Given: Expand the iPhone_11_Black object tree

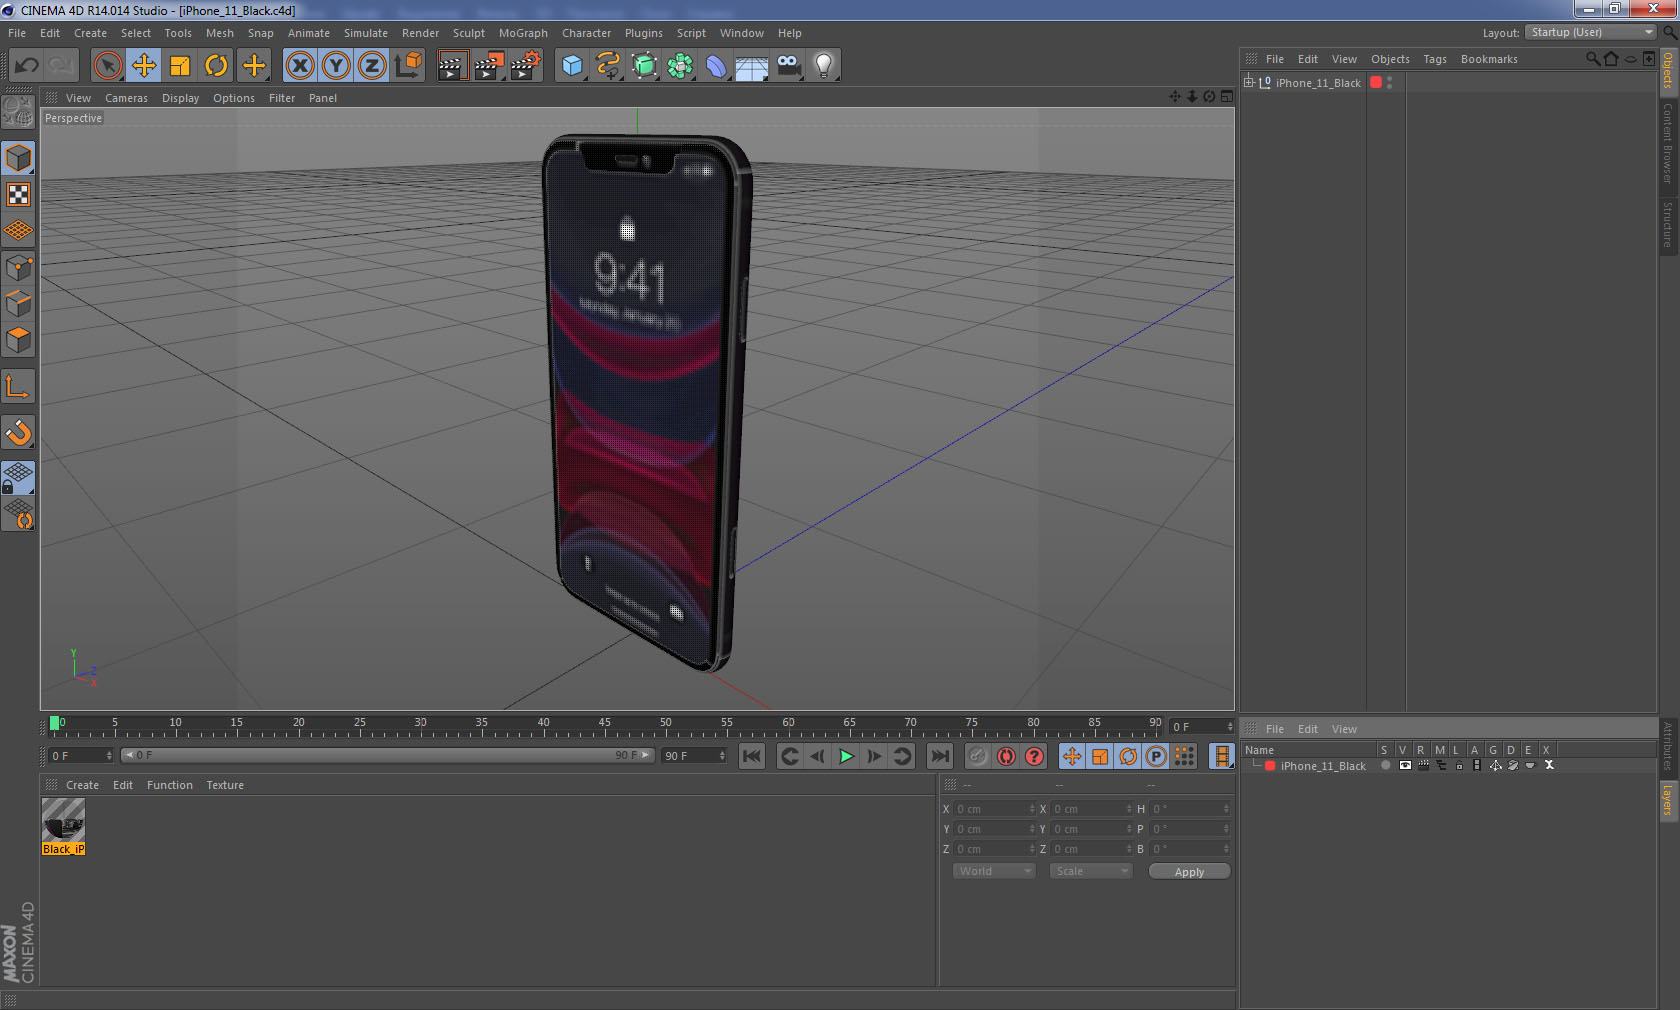Looking at the screenshot, I should [x=1249, y=83].
